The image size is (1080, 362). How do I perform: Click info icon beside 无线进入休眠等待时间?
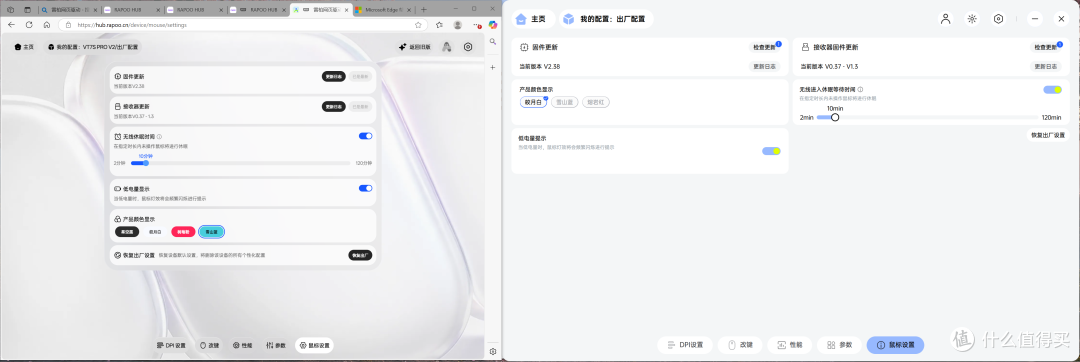click(x=861, y=89)
